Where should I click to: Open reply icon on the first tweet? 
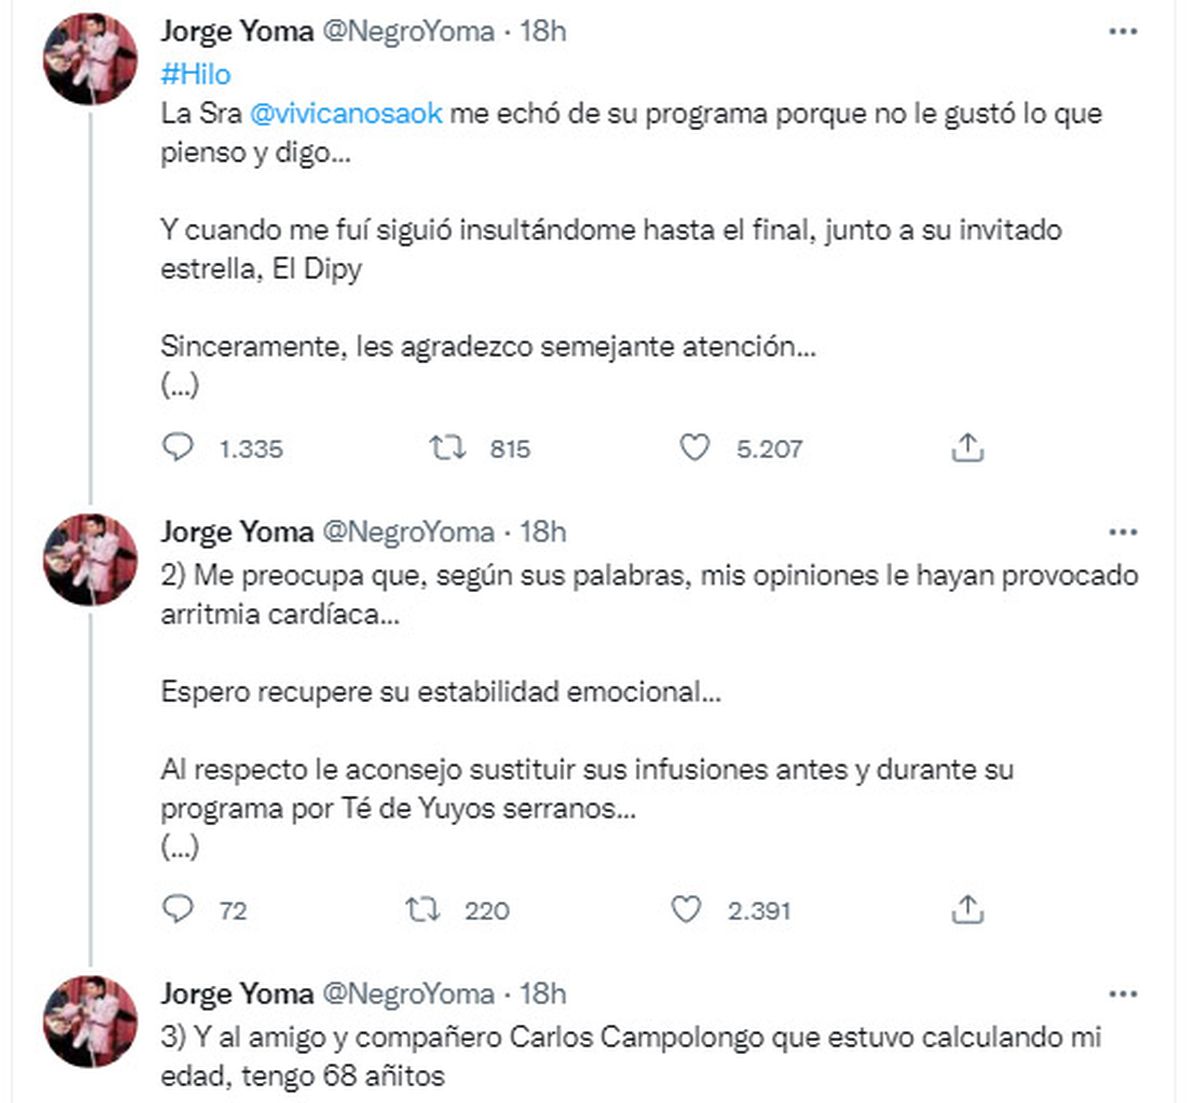point(180,448)
